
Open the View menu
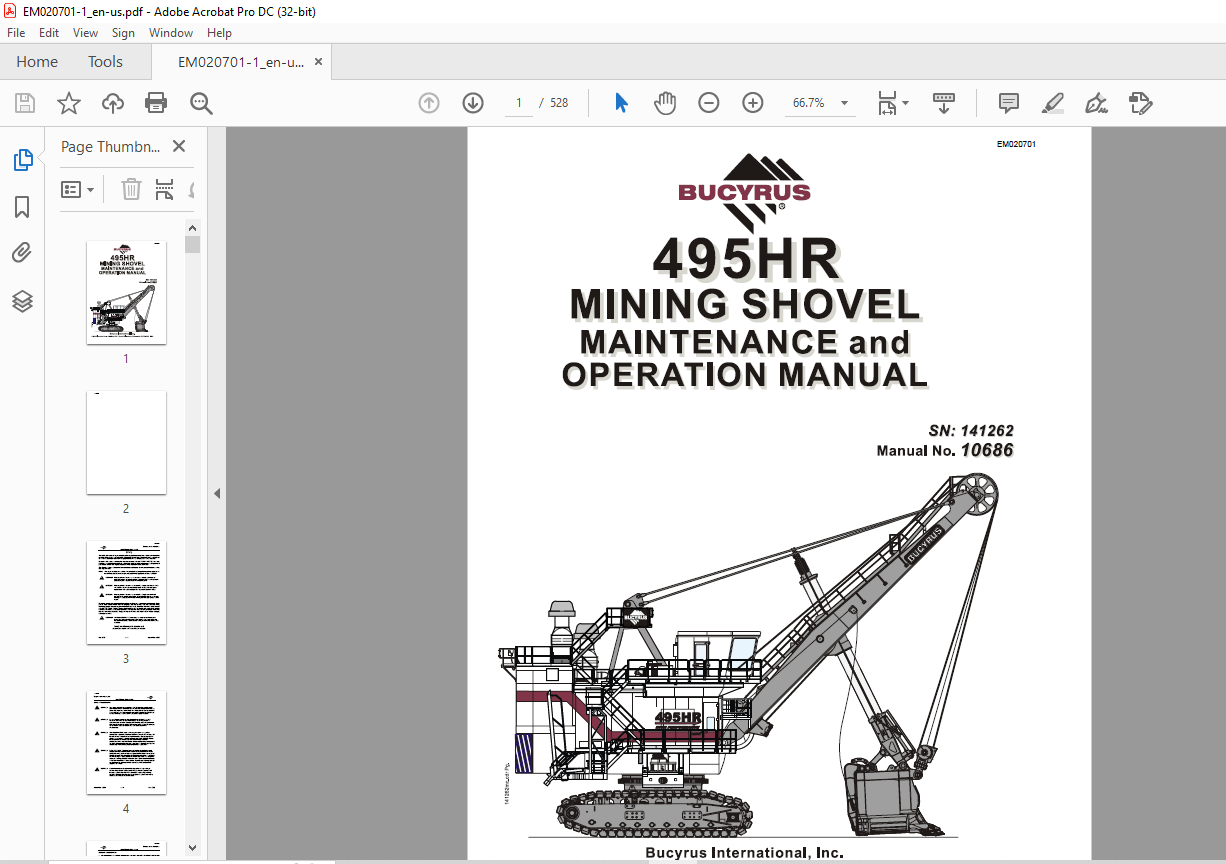(85, 33)
